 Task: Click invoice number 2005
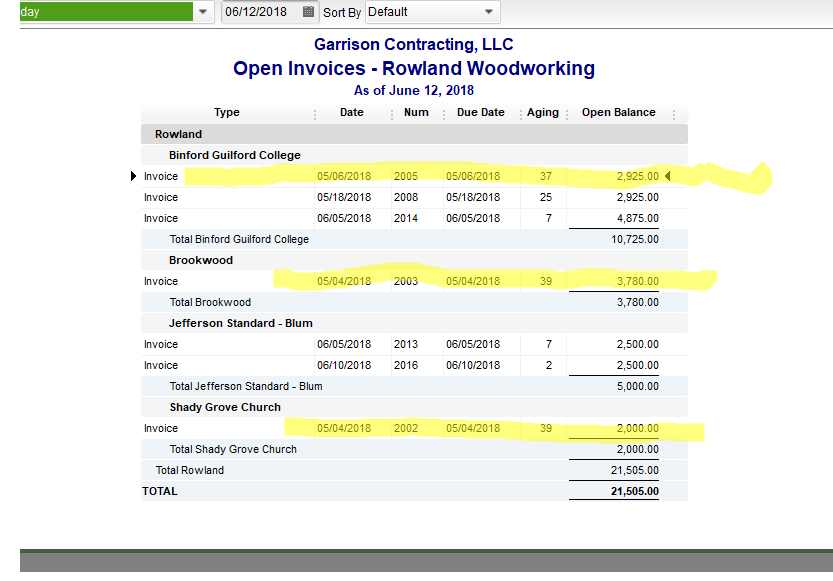(406, 176)
